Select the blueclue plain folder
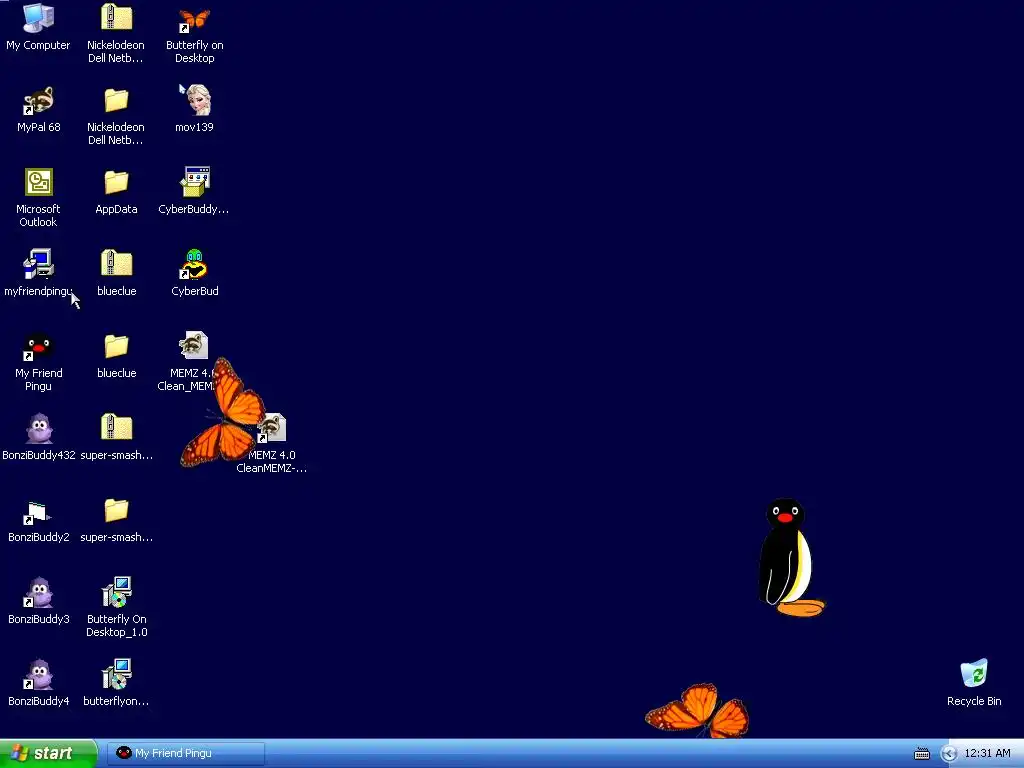Image resolution: width=1024 pixels, height=768 pixels. (116, 346)
